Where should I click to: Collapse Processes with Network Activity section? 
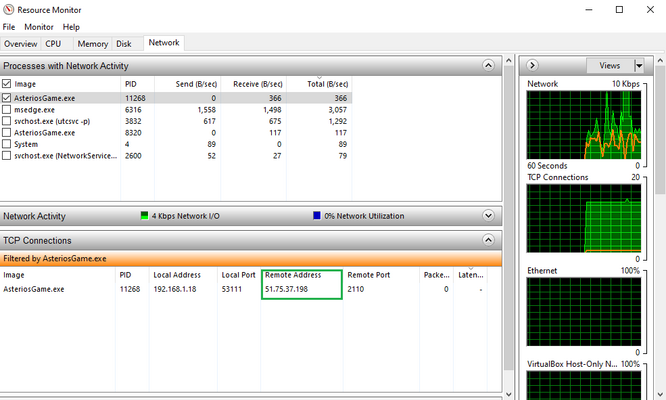click(x=488, y=65)
